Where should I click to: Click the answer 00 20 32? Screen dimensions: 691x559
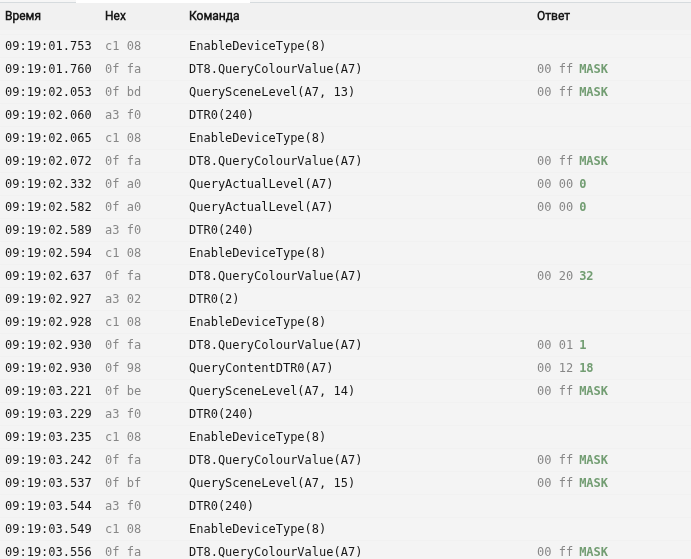(x=565, y=276)
